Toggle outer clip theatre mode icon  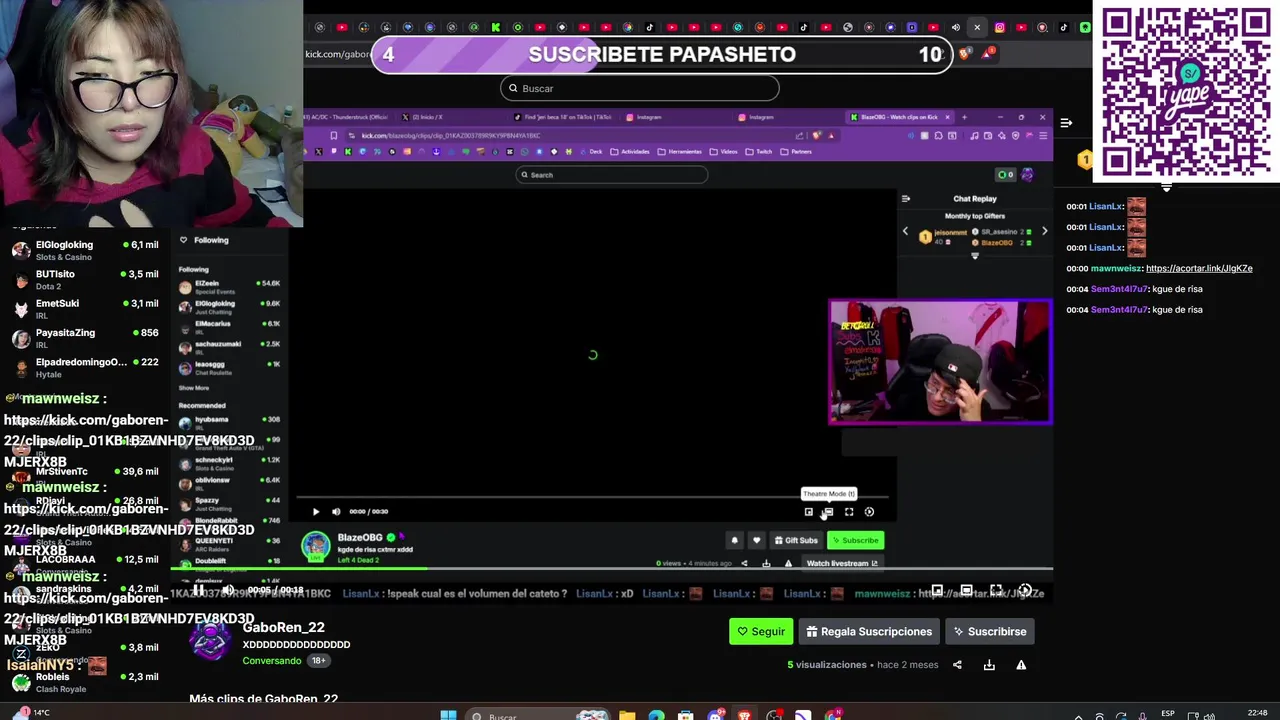point(966,591)
